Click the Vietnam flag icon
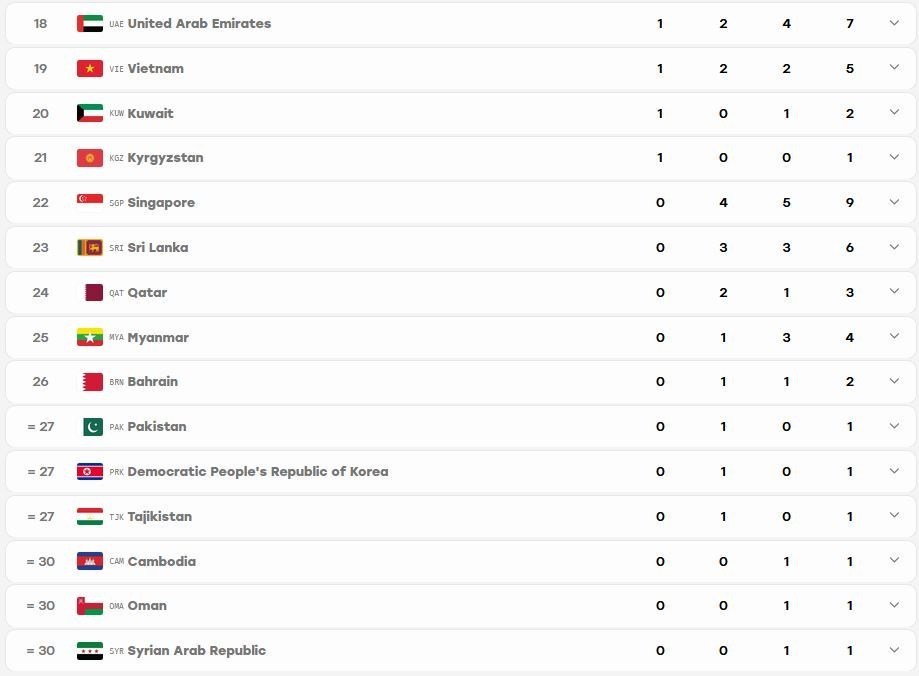This screenshot has width=919, height=676. point(90,69)
